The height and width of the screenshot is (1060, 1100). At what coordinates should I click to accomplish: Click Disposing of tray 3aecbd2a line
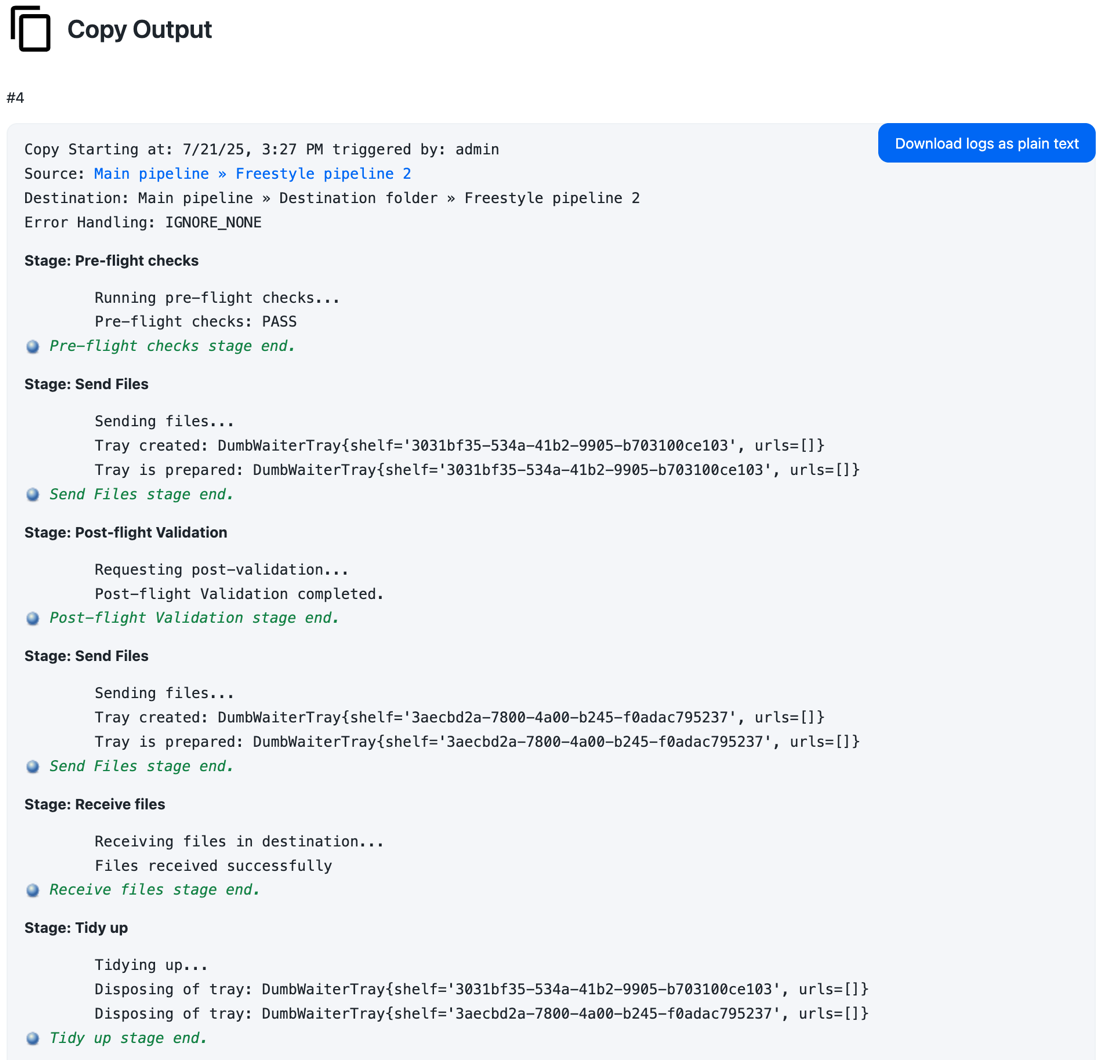(x=482, y=1014)
